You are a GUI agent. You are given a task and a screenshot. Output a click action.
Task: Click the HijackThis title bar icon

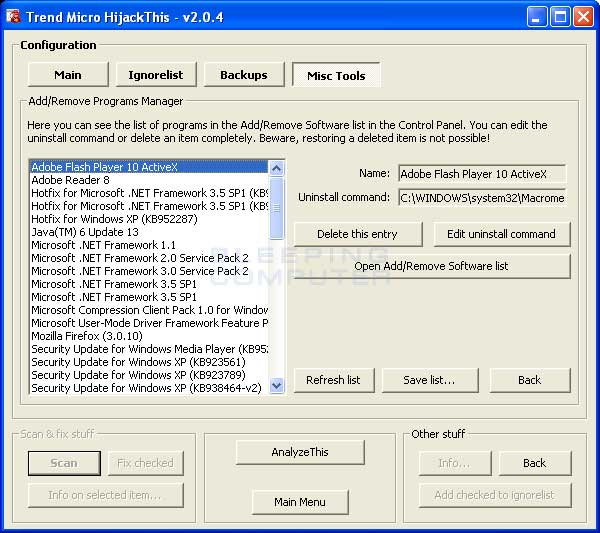pyautogui.click(x=13, y=17)
